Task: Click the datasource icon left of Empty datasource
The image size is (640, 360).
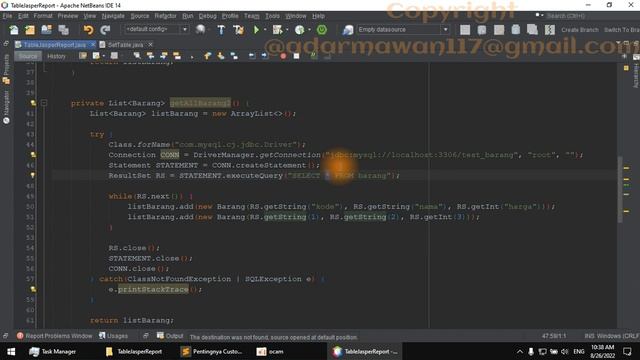Action: pyautogui.click(x=348, y=30)
